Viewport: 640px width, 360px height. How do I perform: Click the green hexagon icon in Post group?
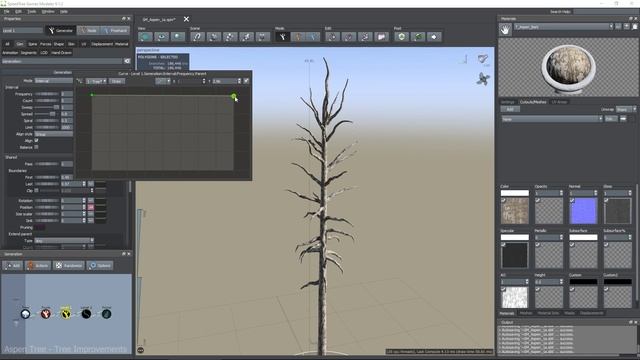pos(402,37)
